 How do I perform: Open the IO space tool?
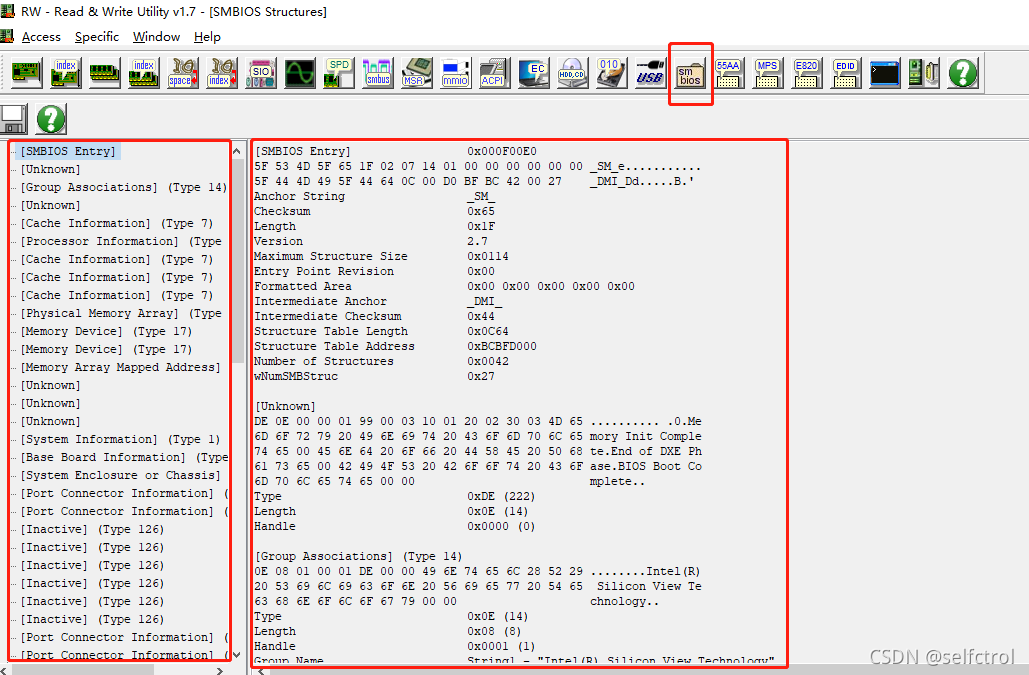click(182, 73)
